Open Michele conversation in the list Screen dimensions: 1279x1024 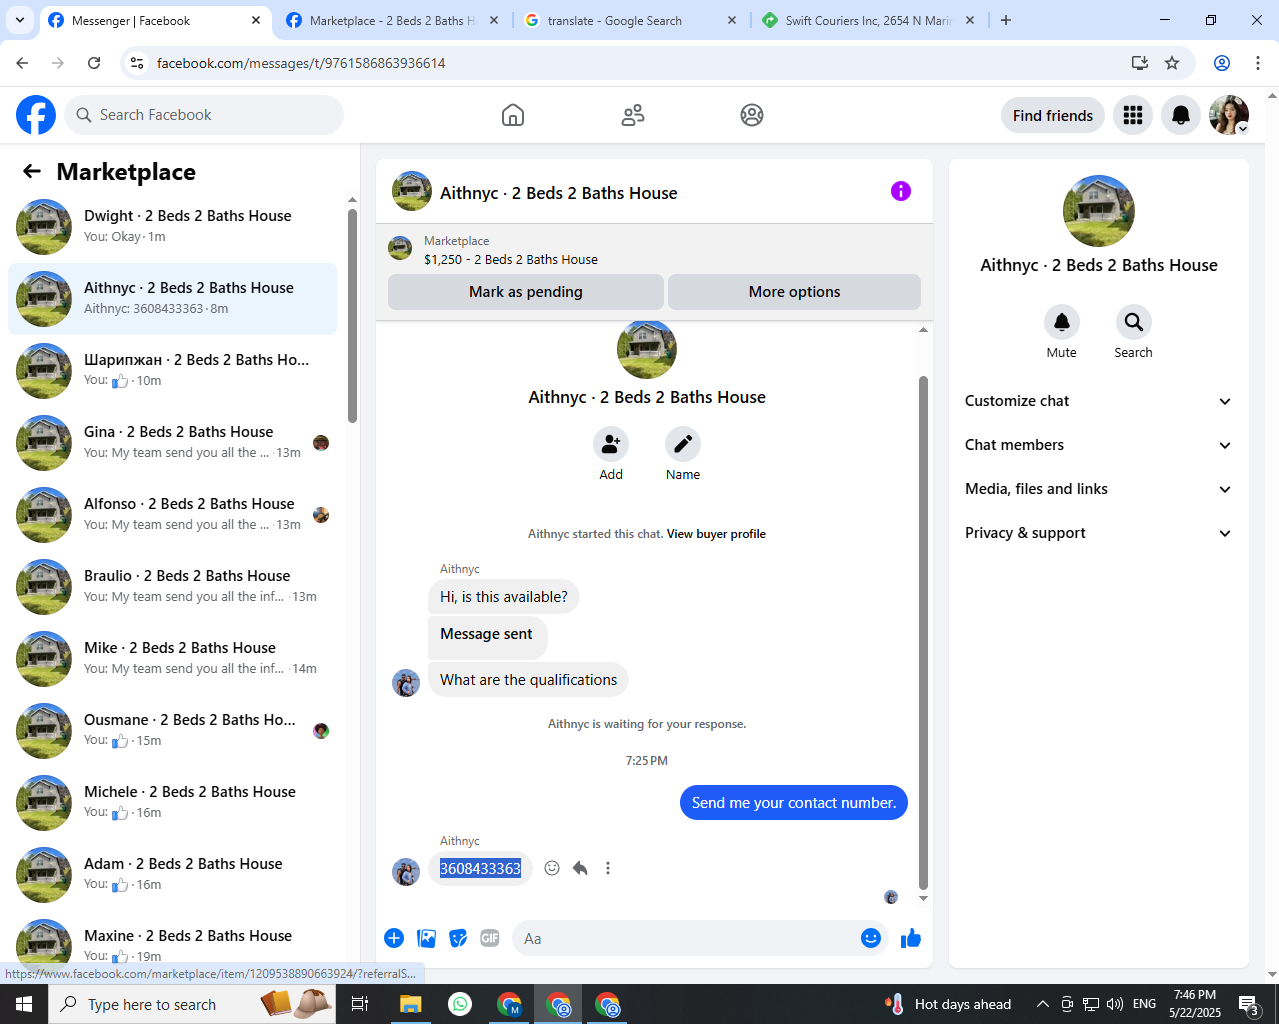[x=172, y=803]
